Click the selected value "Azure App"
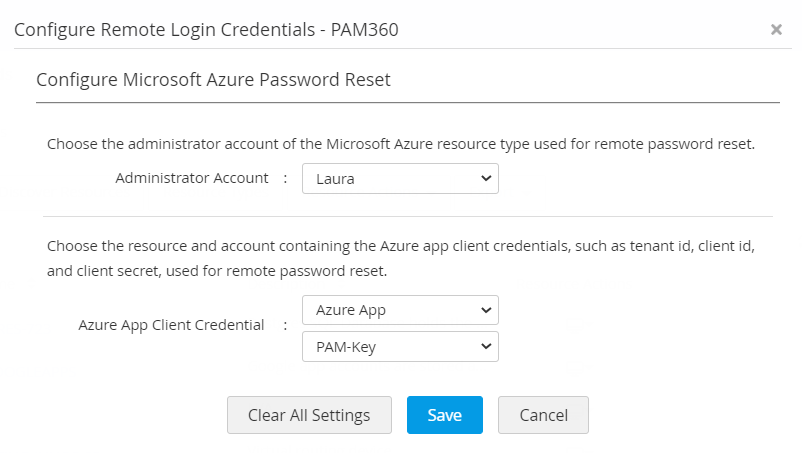The width and height of the screenshot is (802, 453). [350, 310]
